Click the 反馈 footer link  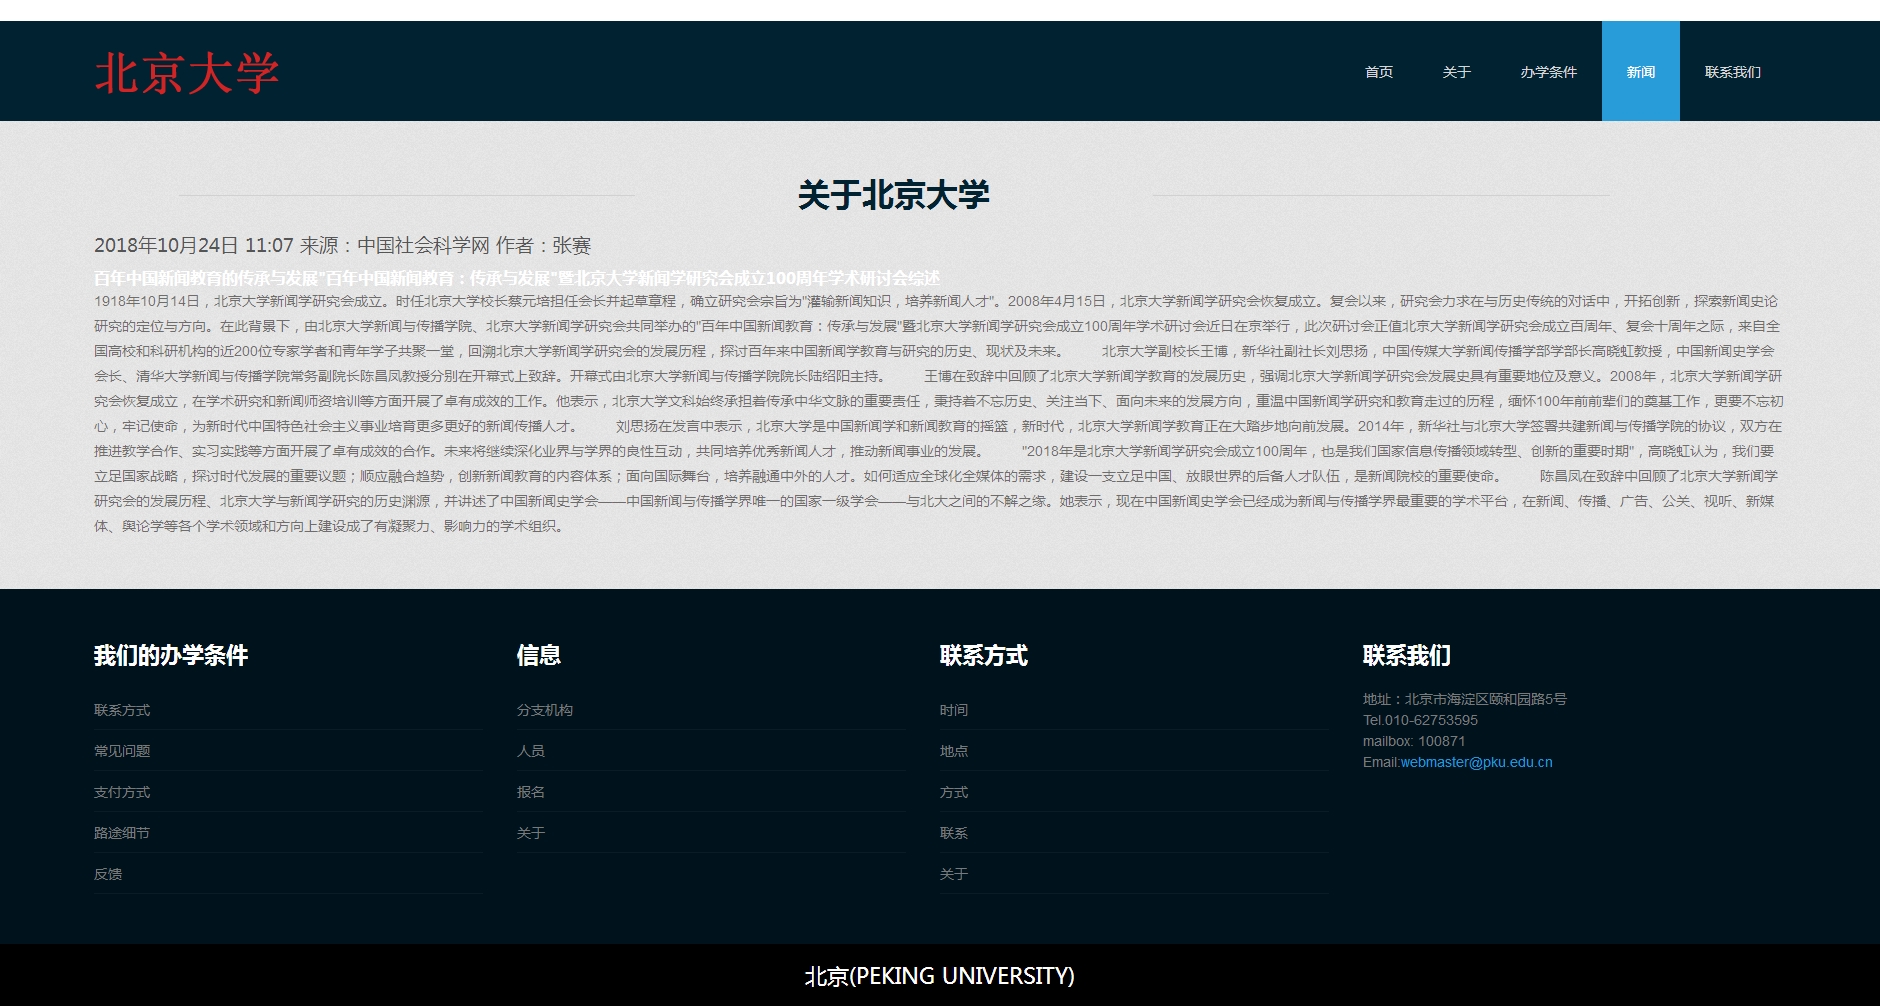tap(108, 874)
